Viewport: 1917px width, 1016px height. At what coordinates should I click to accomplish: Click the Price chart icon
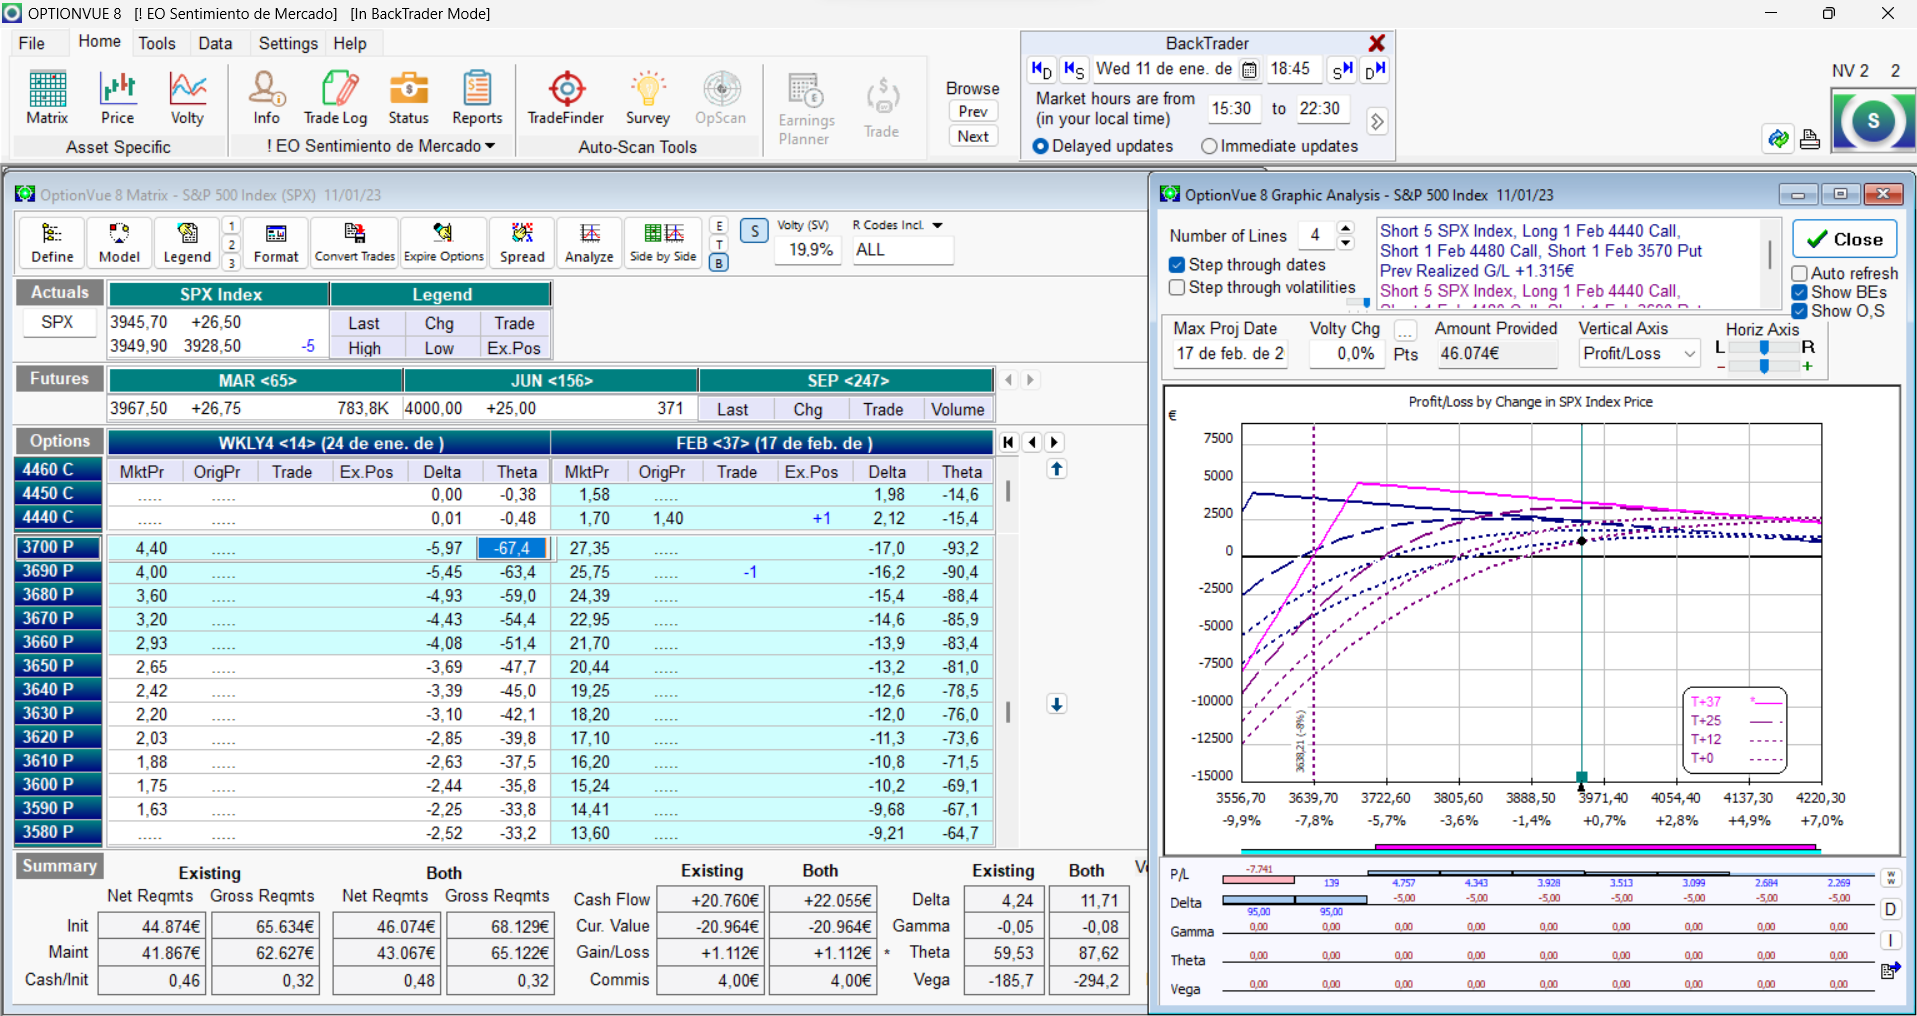coord(117,98)
